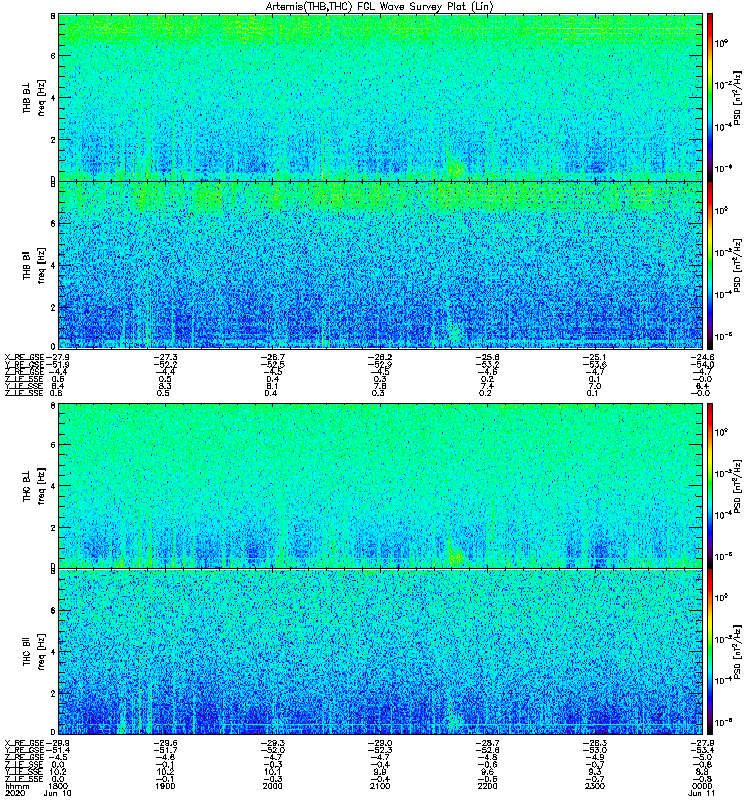Click the 10^0 tick on THB B⊥ color bar

721,43
